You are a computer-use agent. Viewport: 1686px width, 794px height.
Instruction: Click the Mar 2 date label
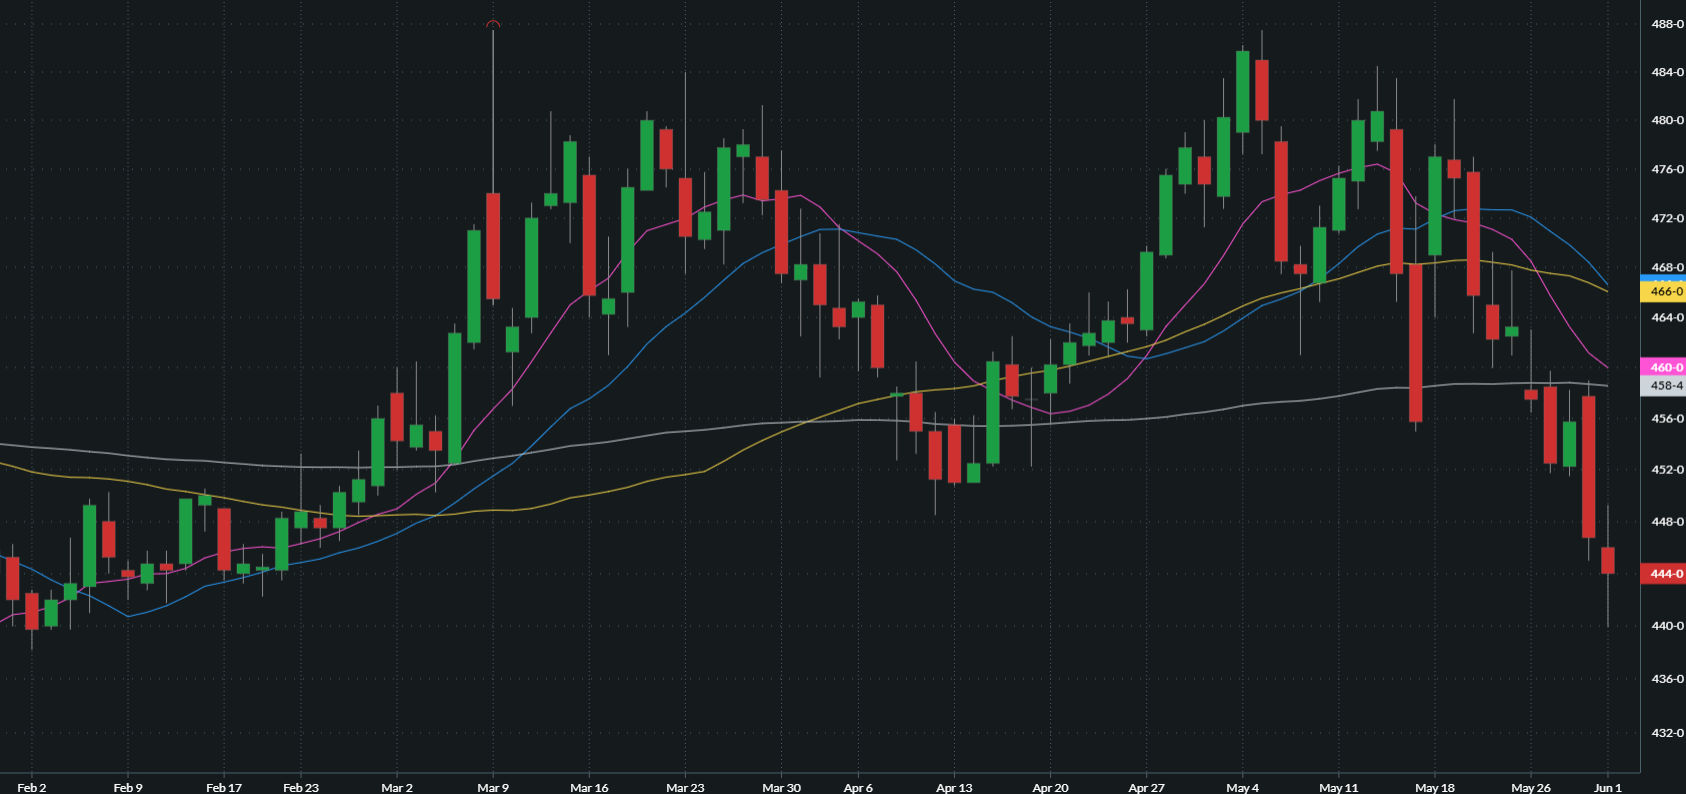click(x=397, y=787)
